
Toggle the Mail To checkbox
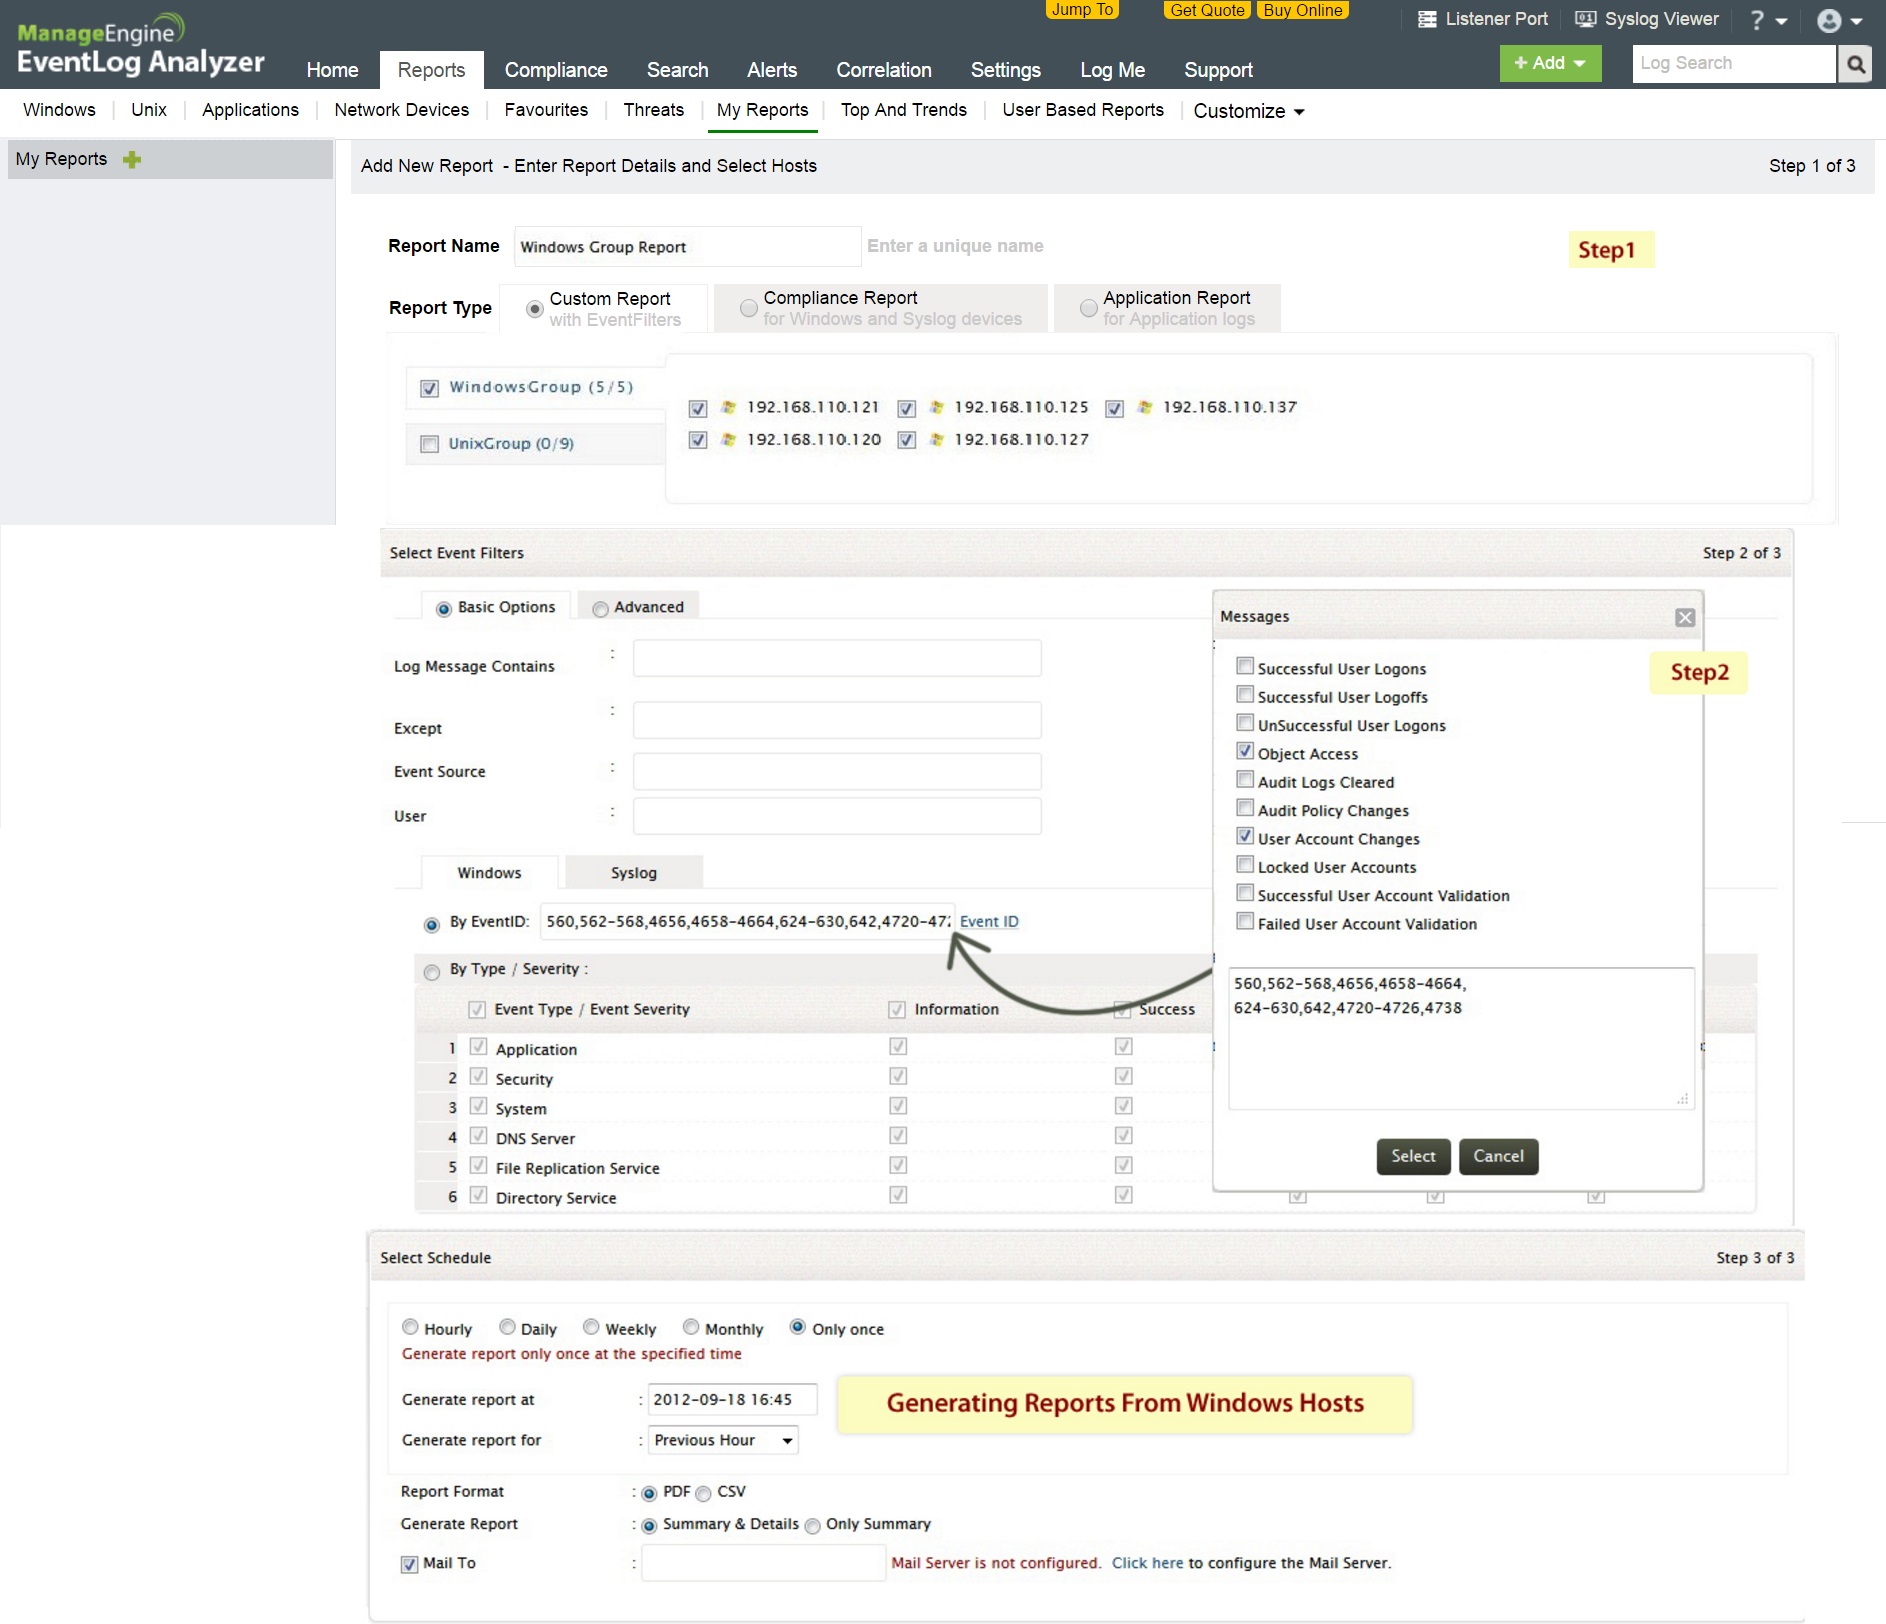(409, 1564)
